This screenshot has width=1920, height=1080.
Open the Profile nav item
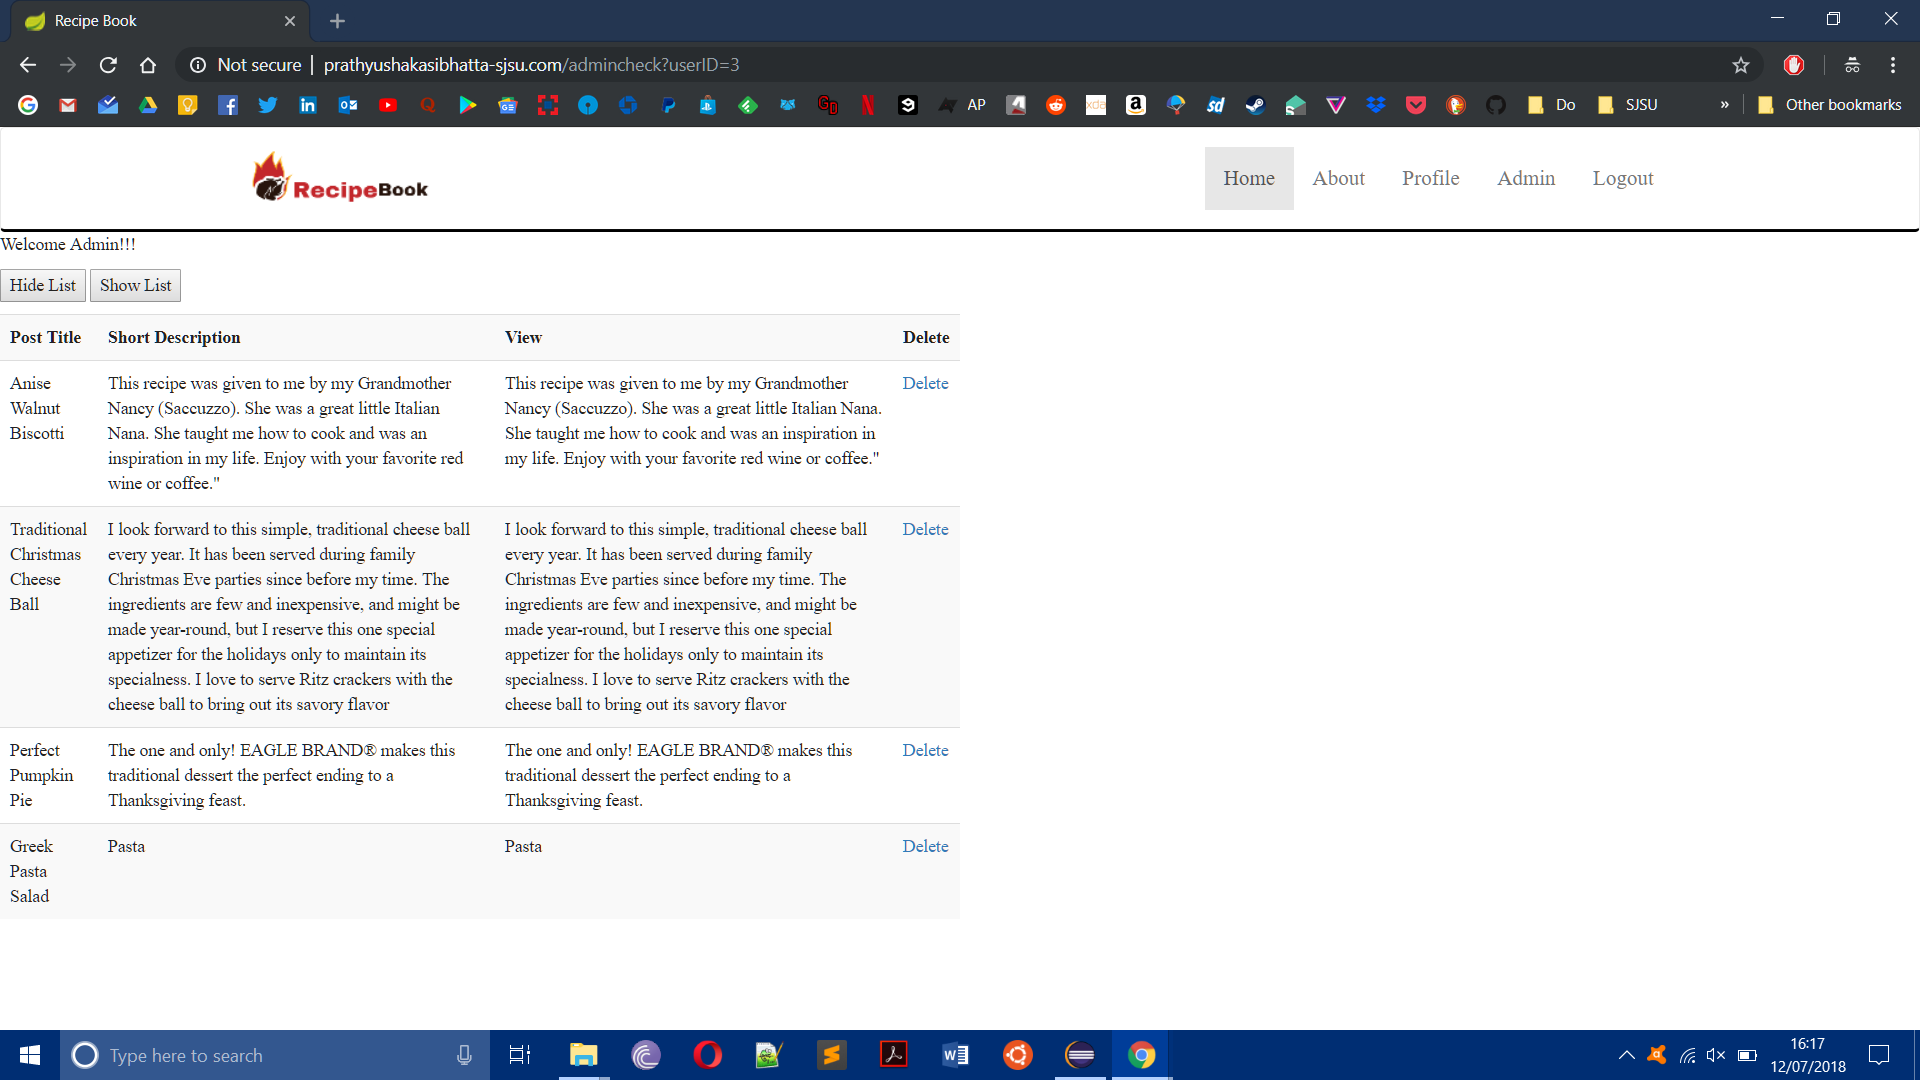click(1430, 178)
